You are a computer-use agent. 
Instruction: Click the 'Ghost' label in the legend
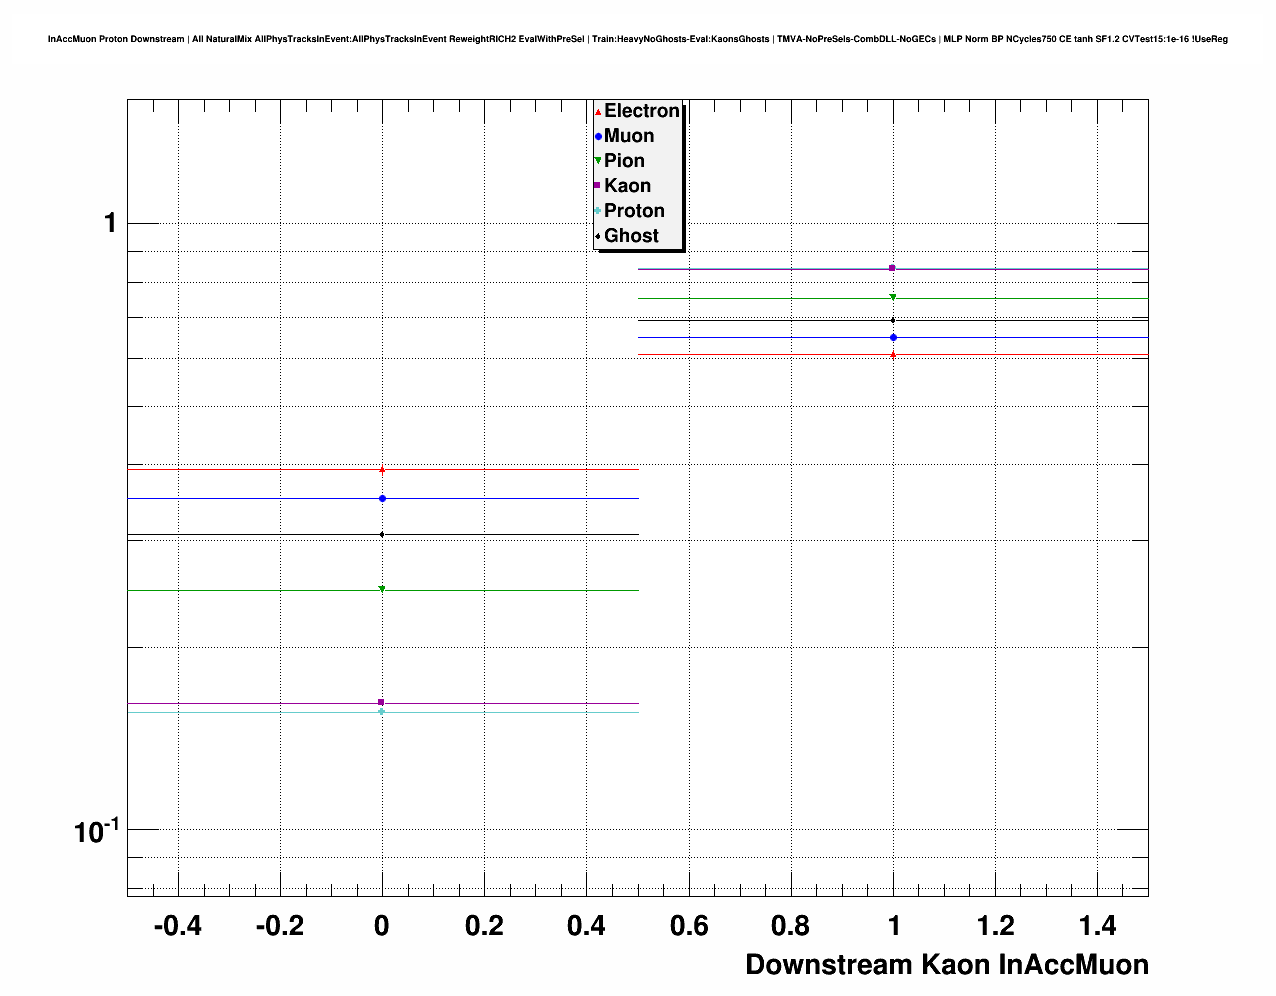click(631, 236)
